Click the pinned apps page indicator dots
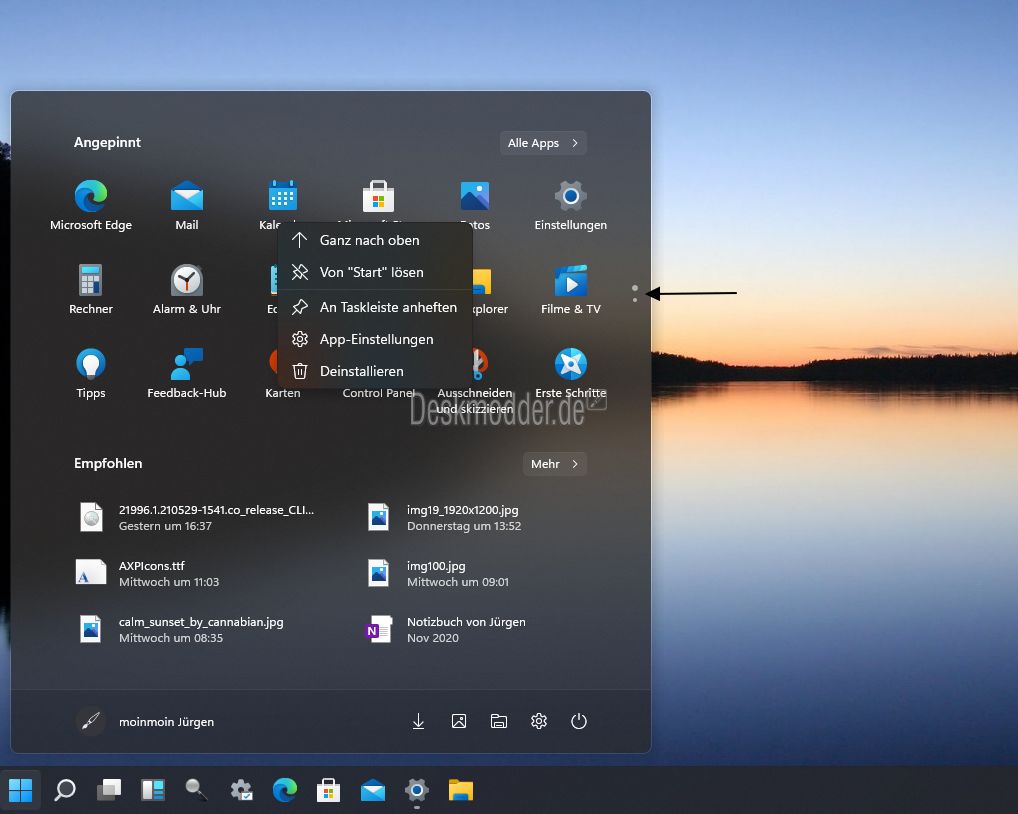Viewport: 1018px width, 814px height. pyautogui.click(x=635, y=293)
